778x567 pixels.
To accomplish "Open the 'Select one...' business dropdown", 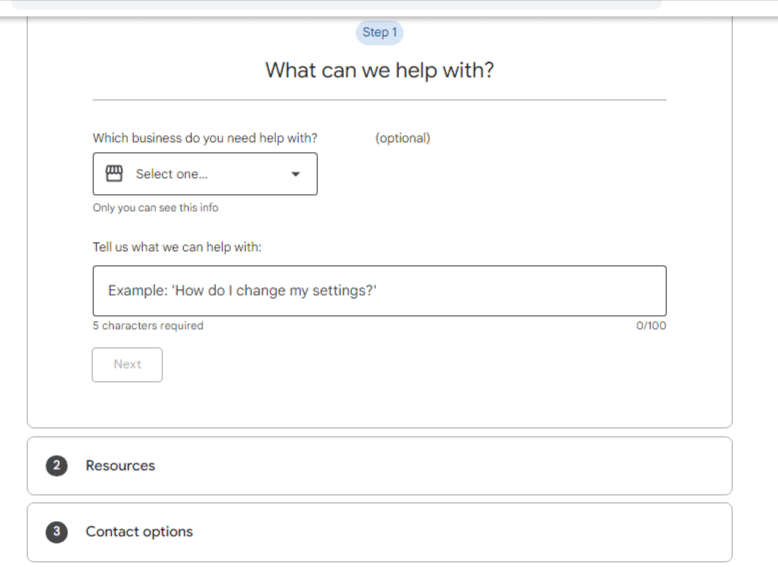I will coord(205,174).
